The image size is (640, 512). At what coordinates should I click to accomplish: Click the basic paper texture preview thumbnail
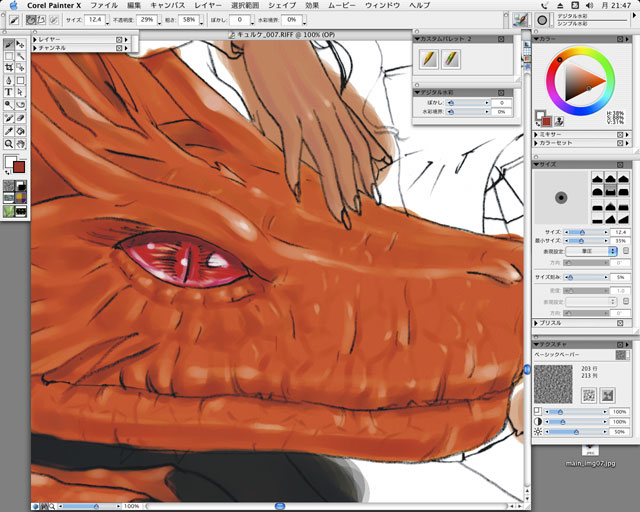pos(553,384)
